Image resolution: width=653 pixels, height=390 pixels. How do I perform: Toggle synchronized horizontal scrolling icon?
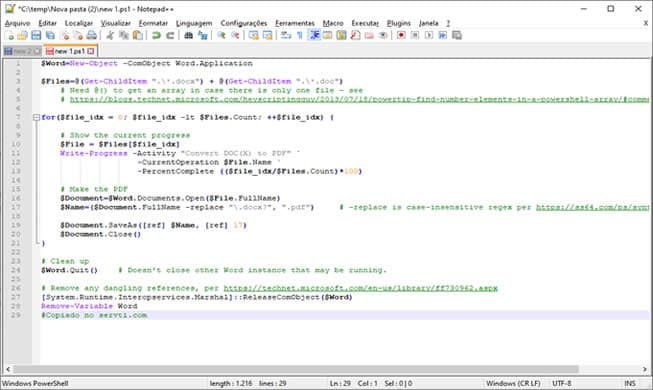pyautogui.click(x=268, y=35)
